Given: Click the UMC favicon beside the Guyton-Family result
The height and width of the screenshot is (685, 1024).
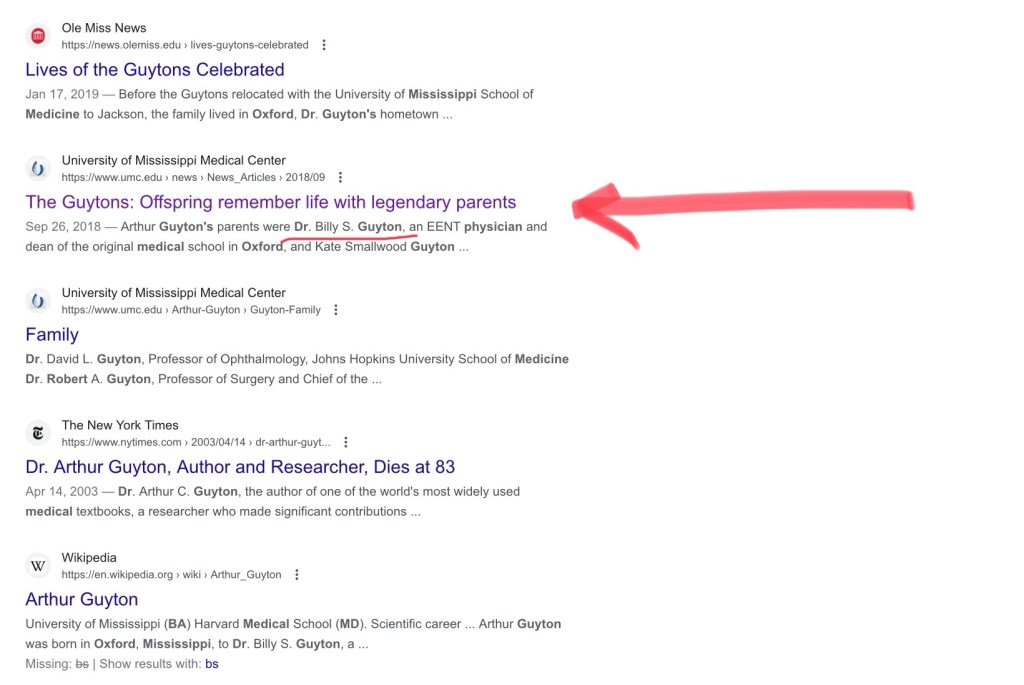Looking at the screenshot, I should click(38, 301).
